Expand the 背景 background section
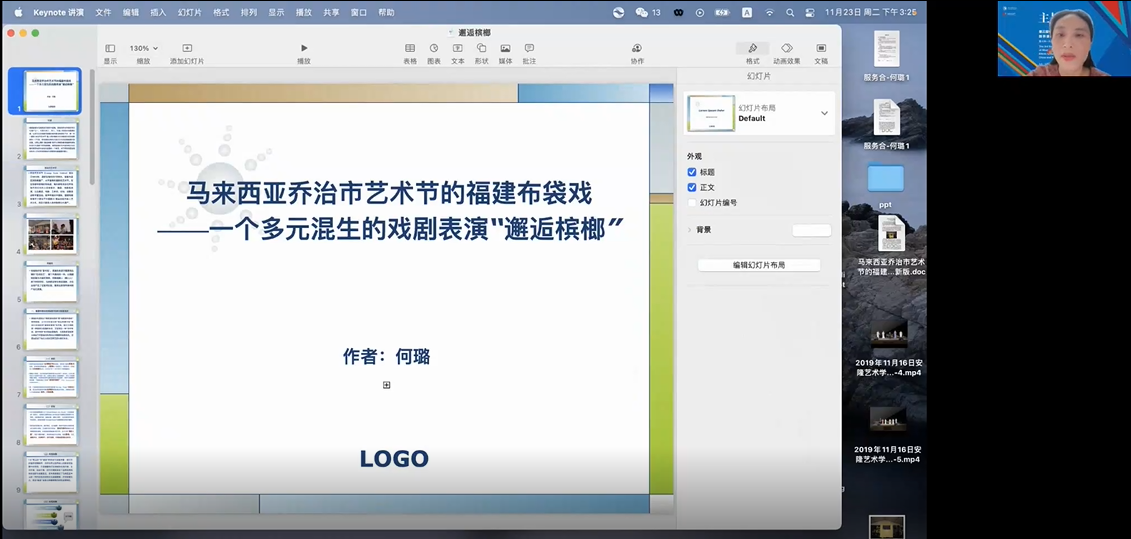1131x539 pixels. pyautogui.click(x=689, y=230)
